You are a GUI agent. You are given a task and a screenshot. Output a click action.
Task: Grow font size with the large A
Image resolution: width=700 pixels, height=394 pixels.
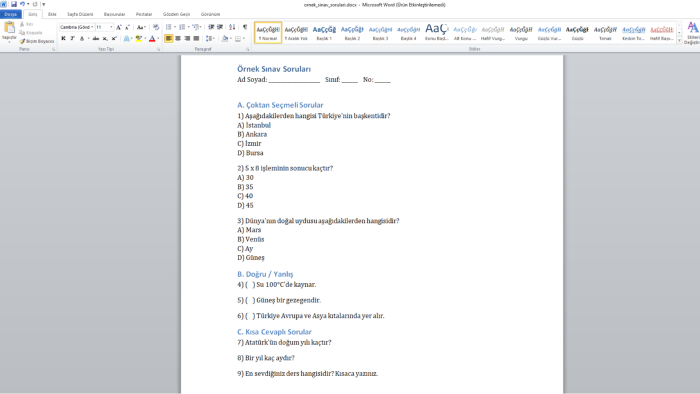119,27
